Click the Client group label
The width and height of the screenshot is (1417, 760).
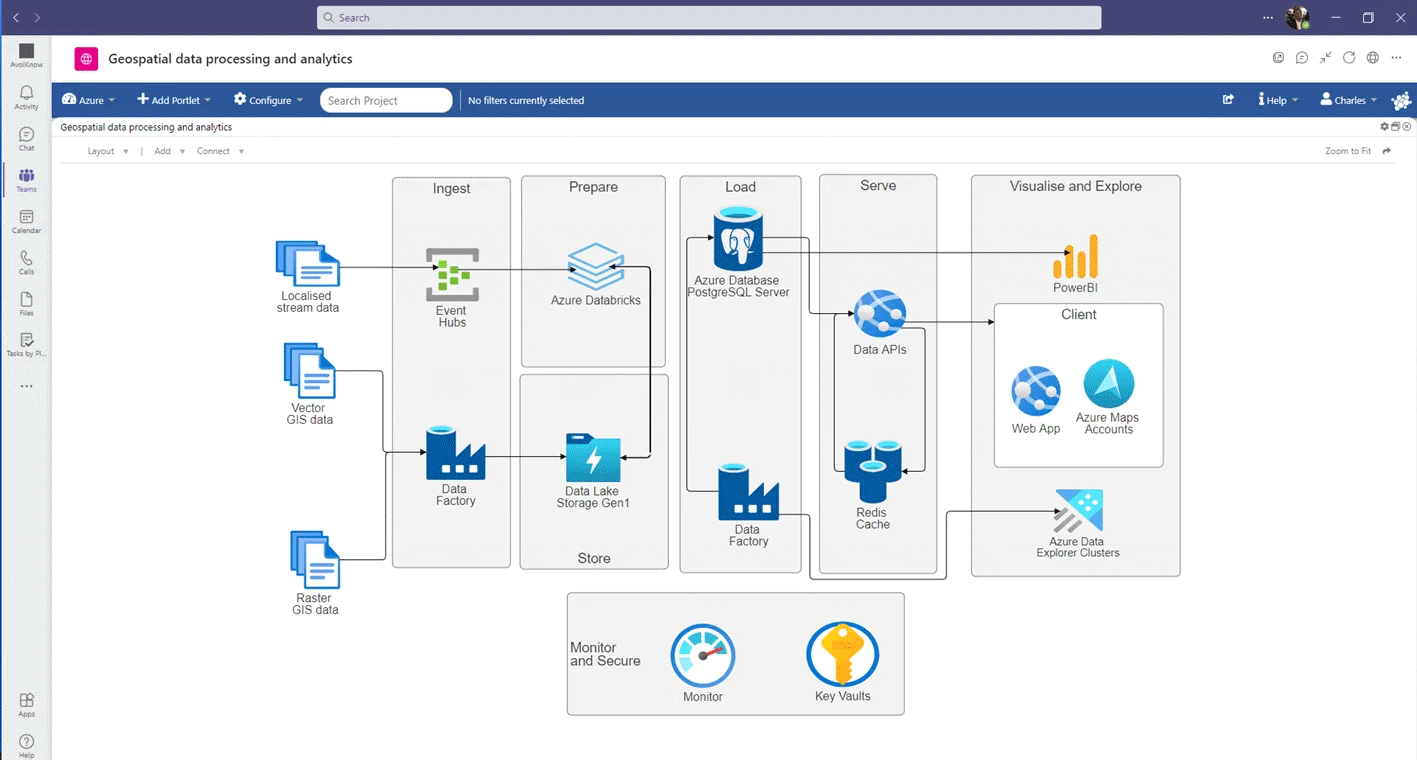click(x=1079, y=314)
